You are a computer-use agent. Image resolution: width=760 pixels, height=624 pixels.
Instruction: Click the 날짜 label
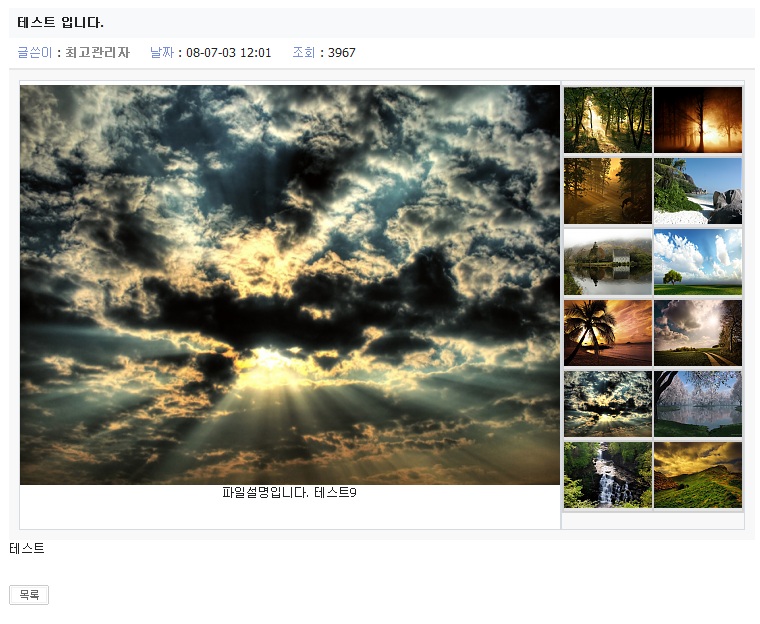click(x=162, y=52)
